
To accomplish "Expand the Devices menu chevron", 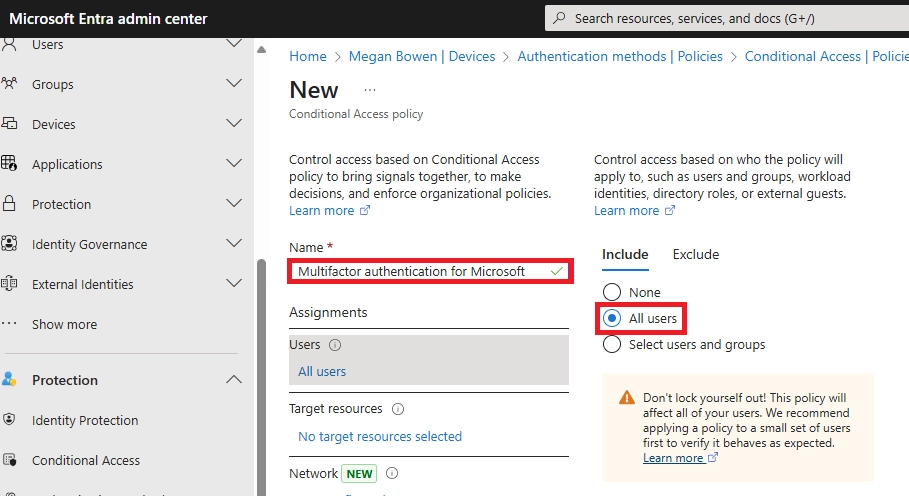I will point(234,123).
